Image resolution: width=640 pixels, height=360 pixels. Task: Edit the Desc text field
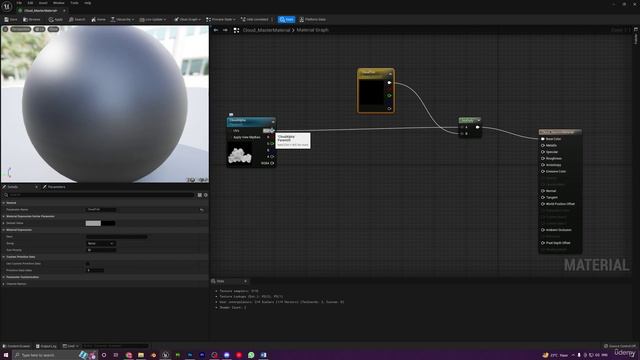click(x=117, y=236)
